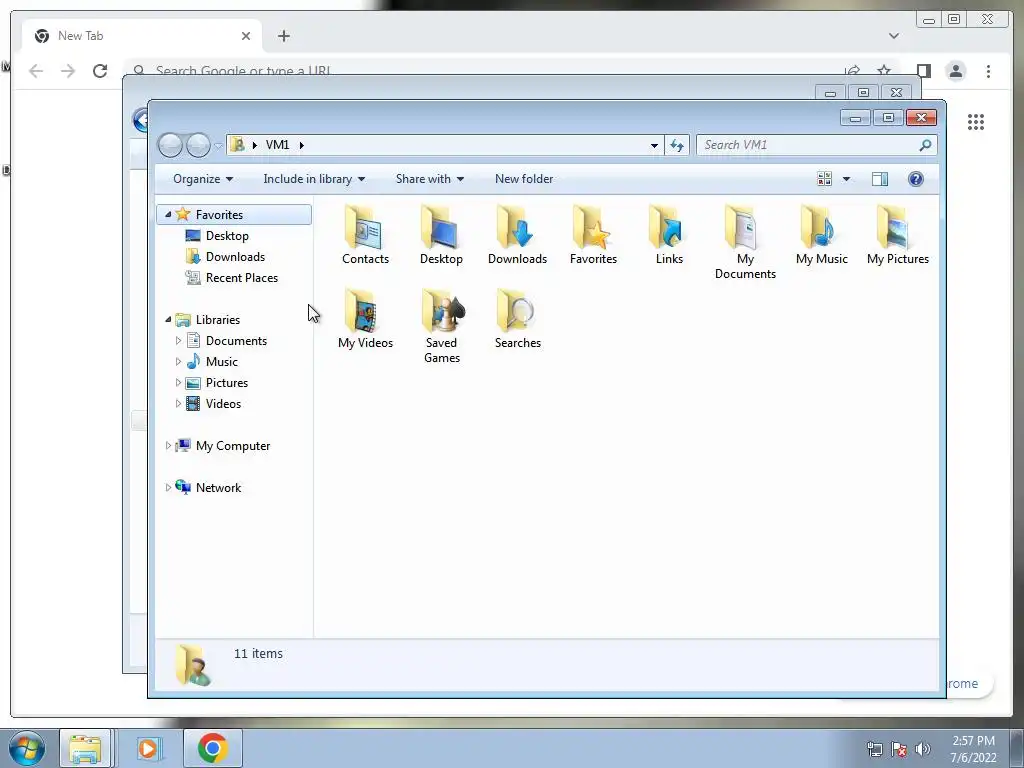
Task: Open the Share with menu
Action: [x=430, y=179]
